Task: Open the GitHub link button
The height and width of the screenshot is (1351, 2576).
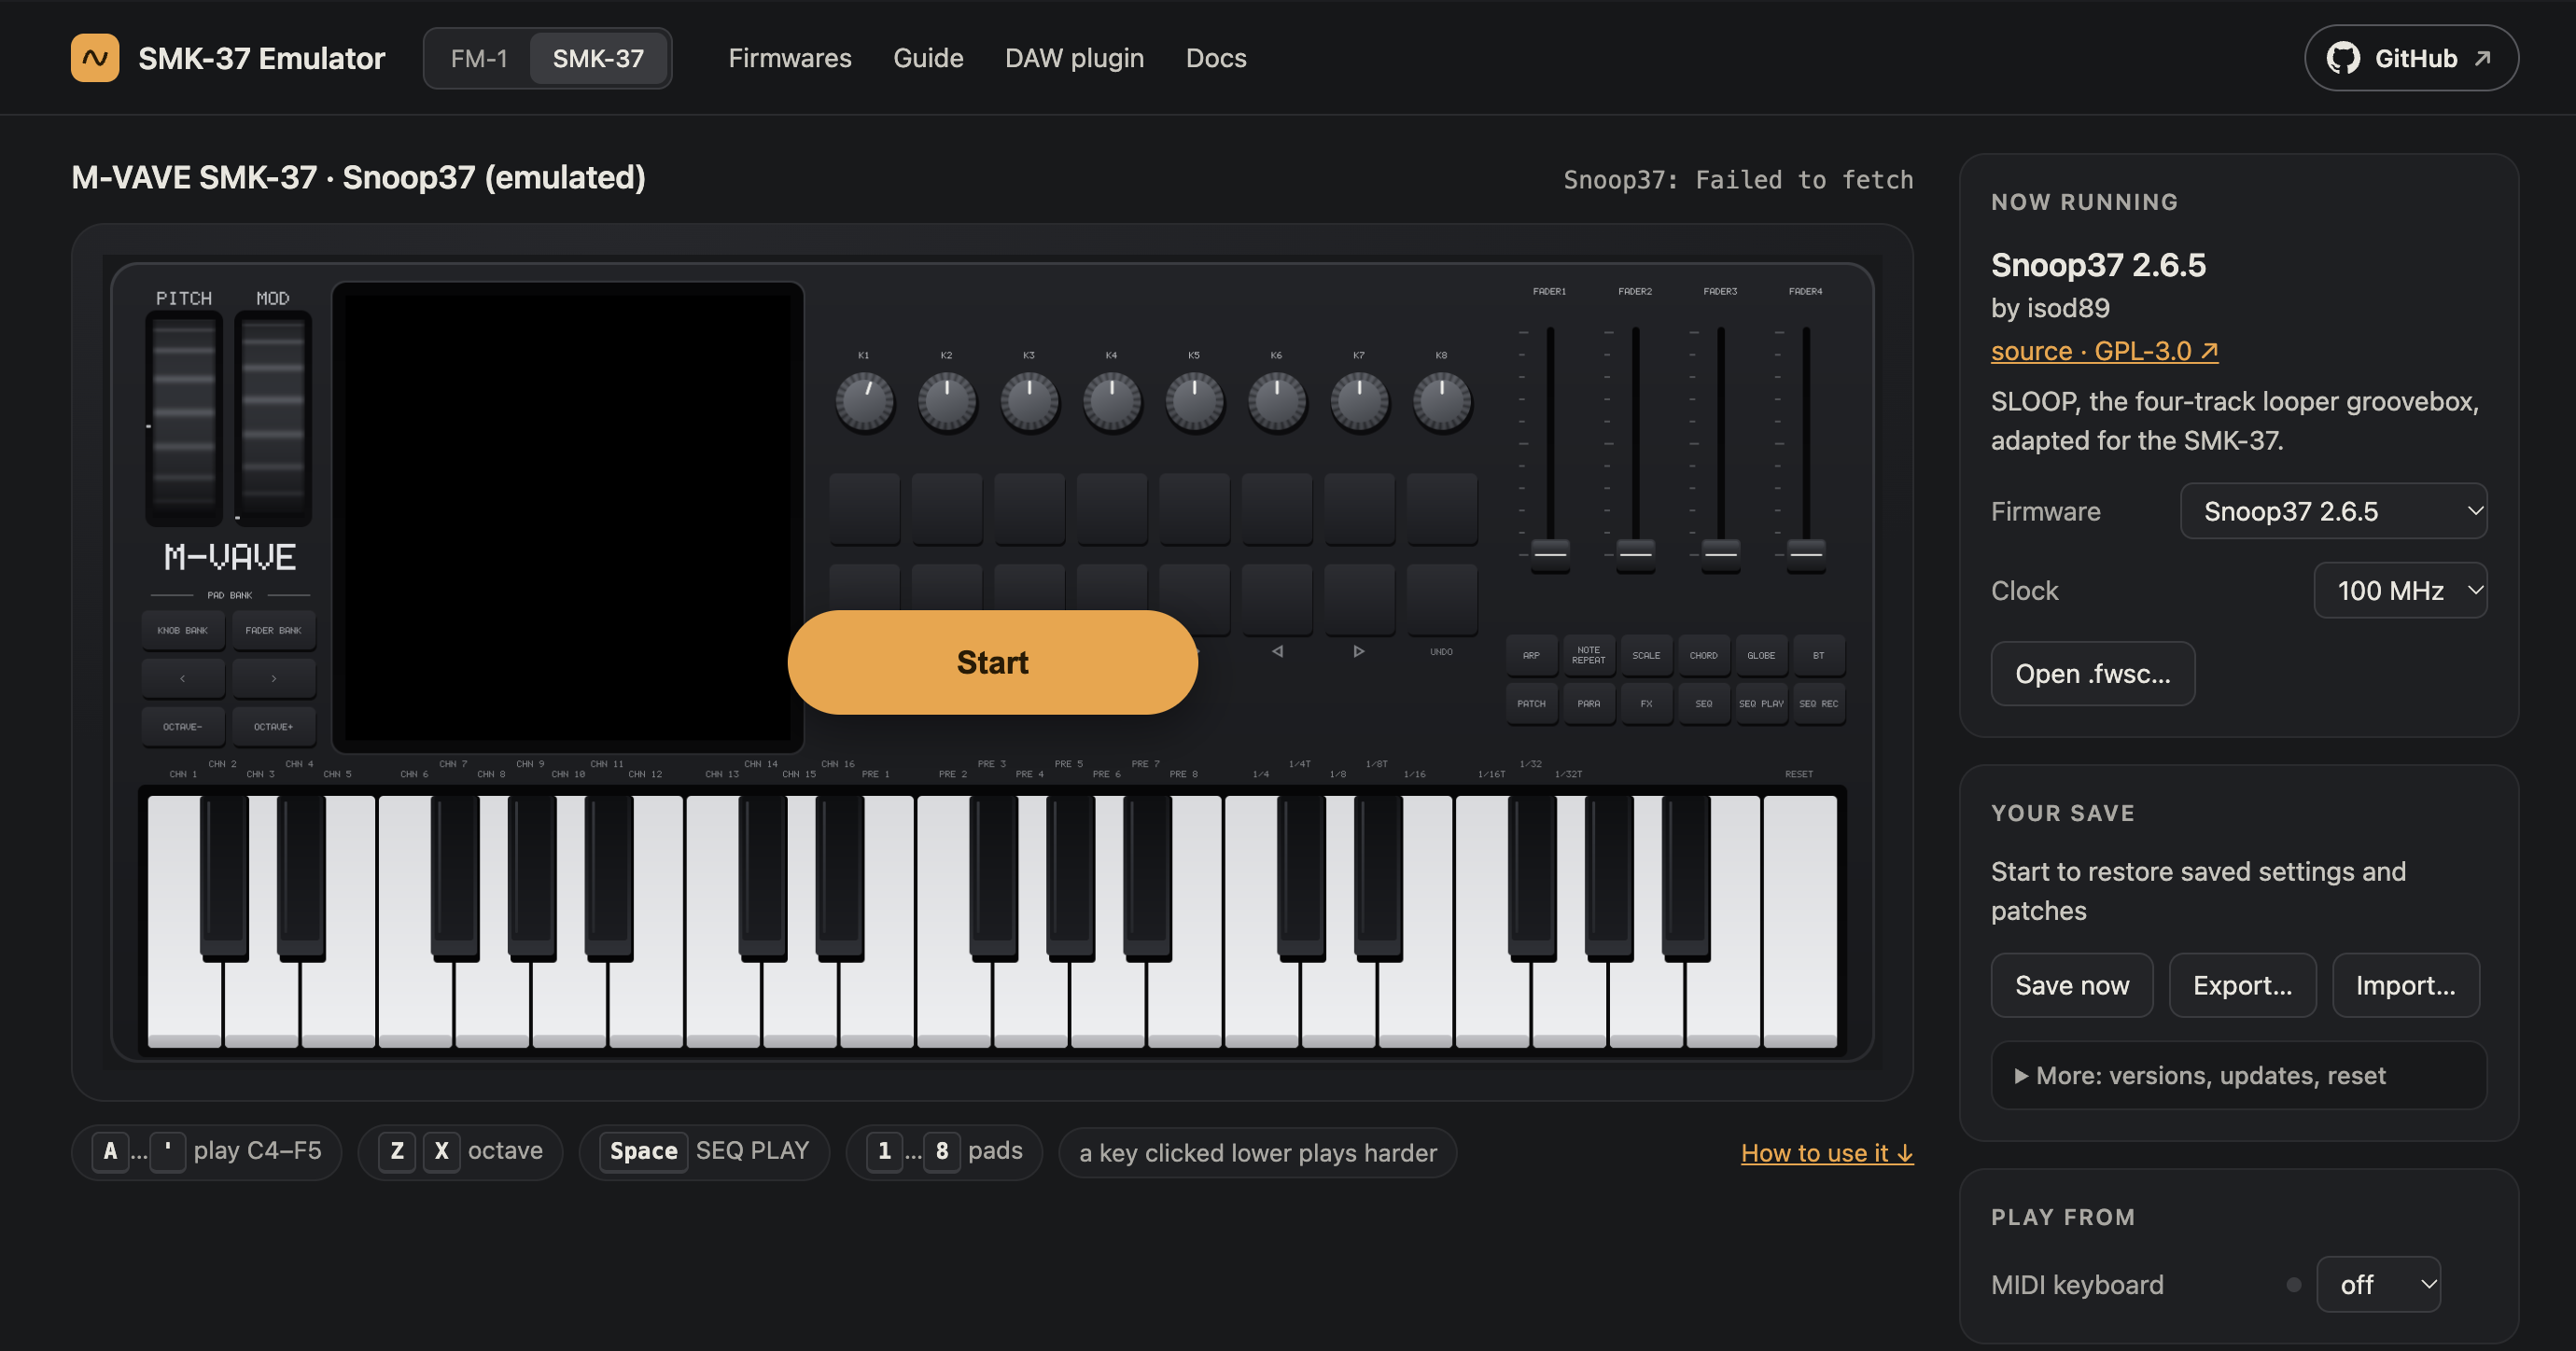Action: 2411,58
